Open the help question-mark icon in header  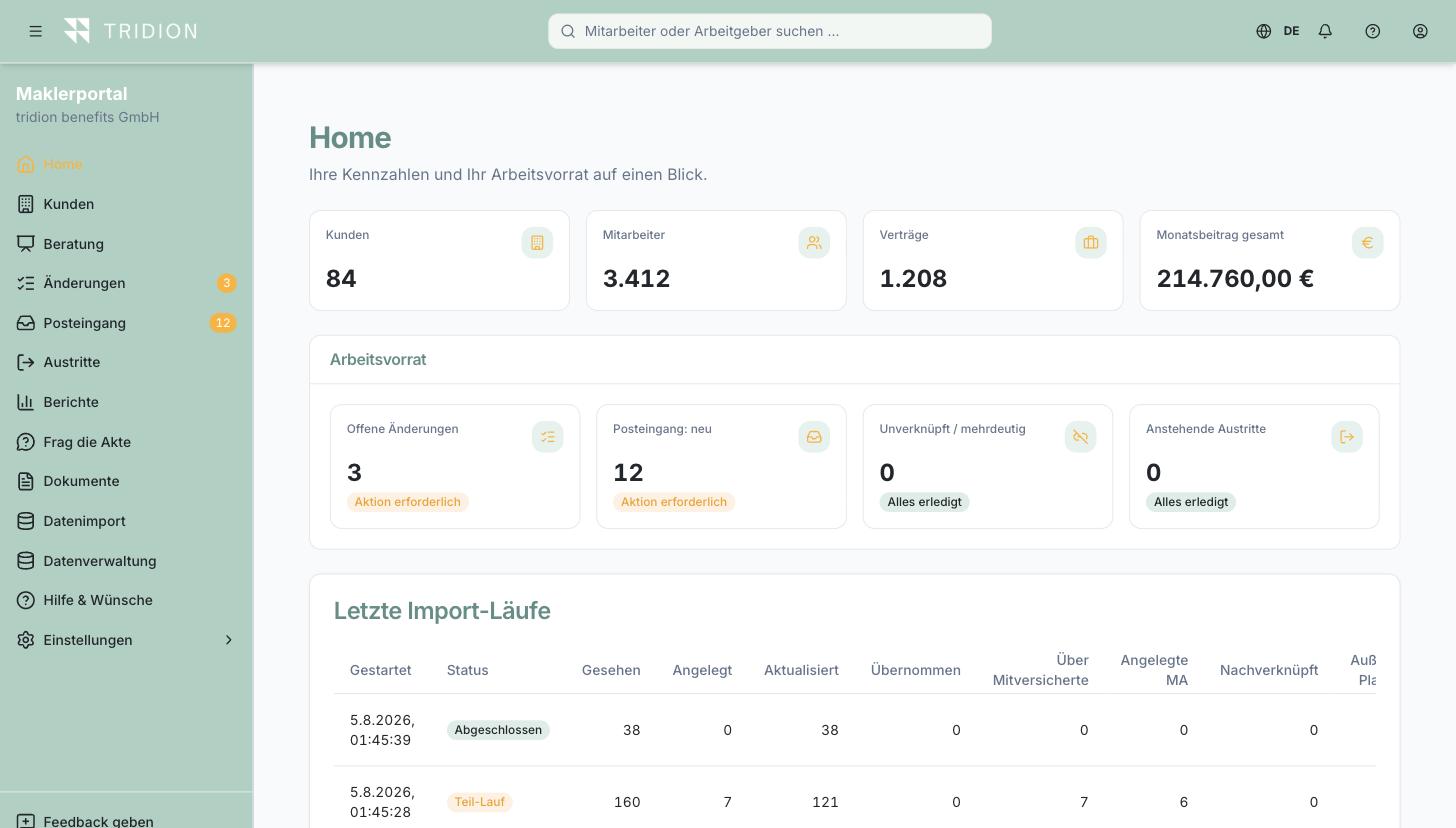(1373, 31)
